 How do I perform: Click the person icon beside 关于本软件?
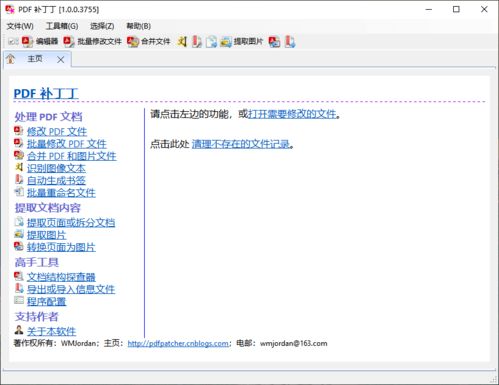coord(19,330)
